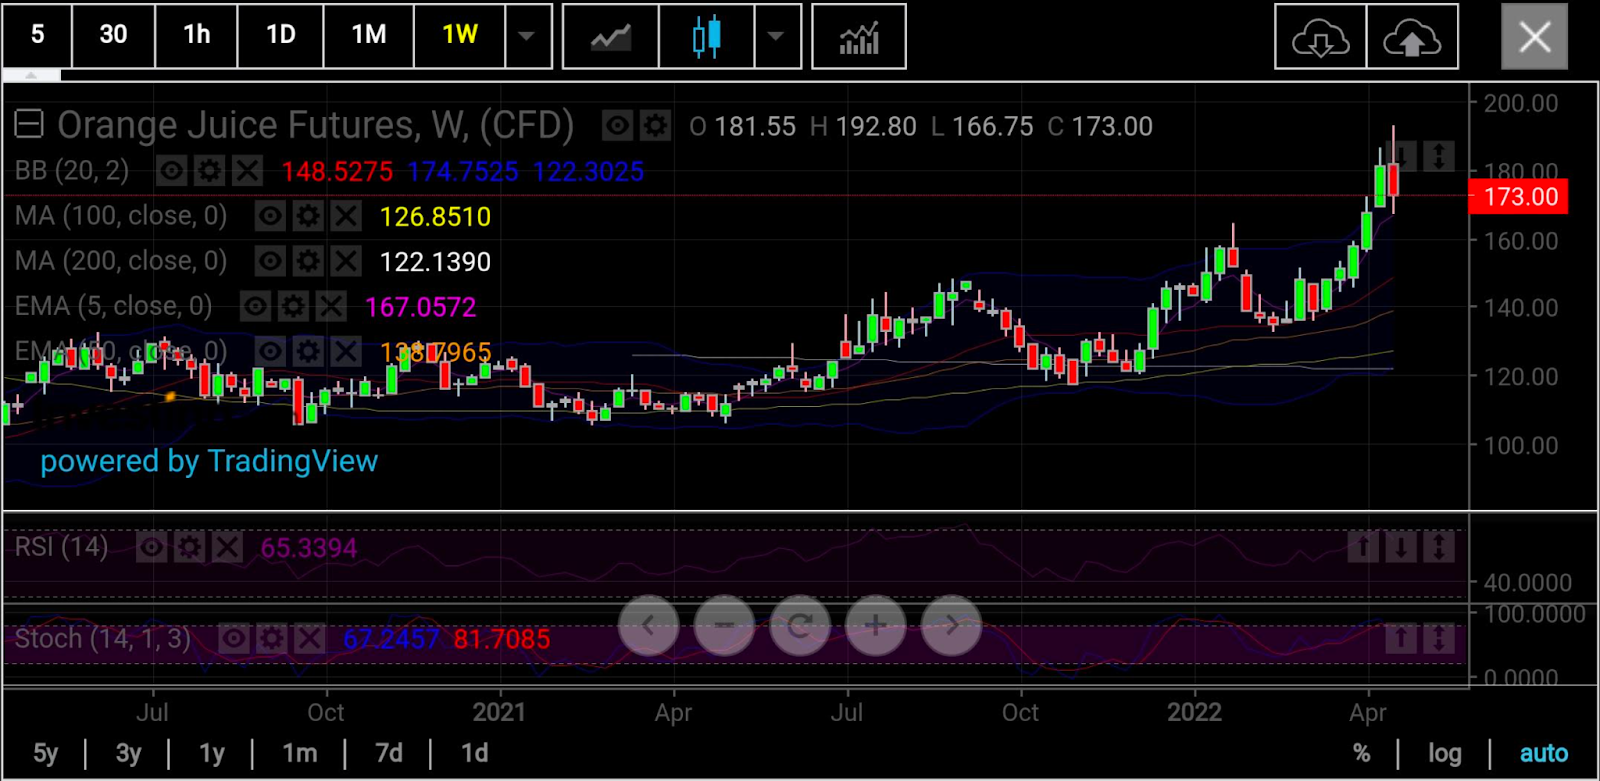This screenshot has height=781, width=1600.
Task: Remove the MA (200, close, 0) indicator
Action: click(x=346, y=262)
